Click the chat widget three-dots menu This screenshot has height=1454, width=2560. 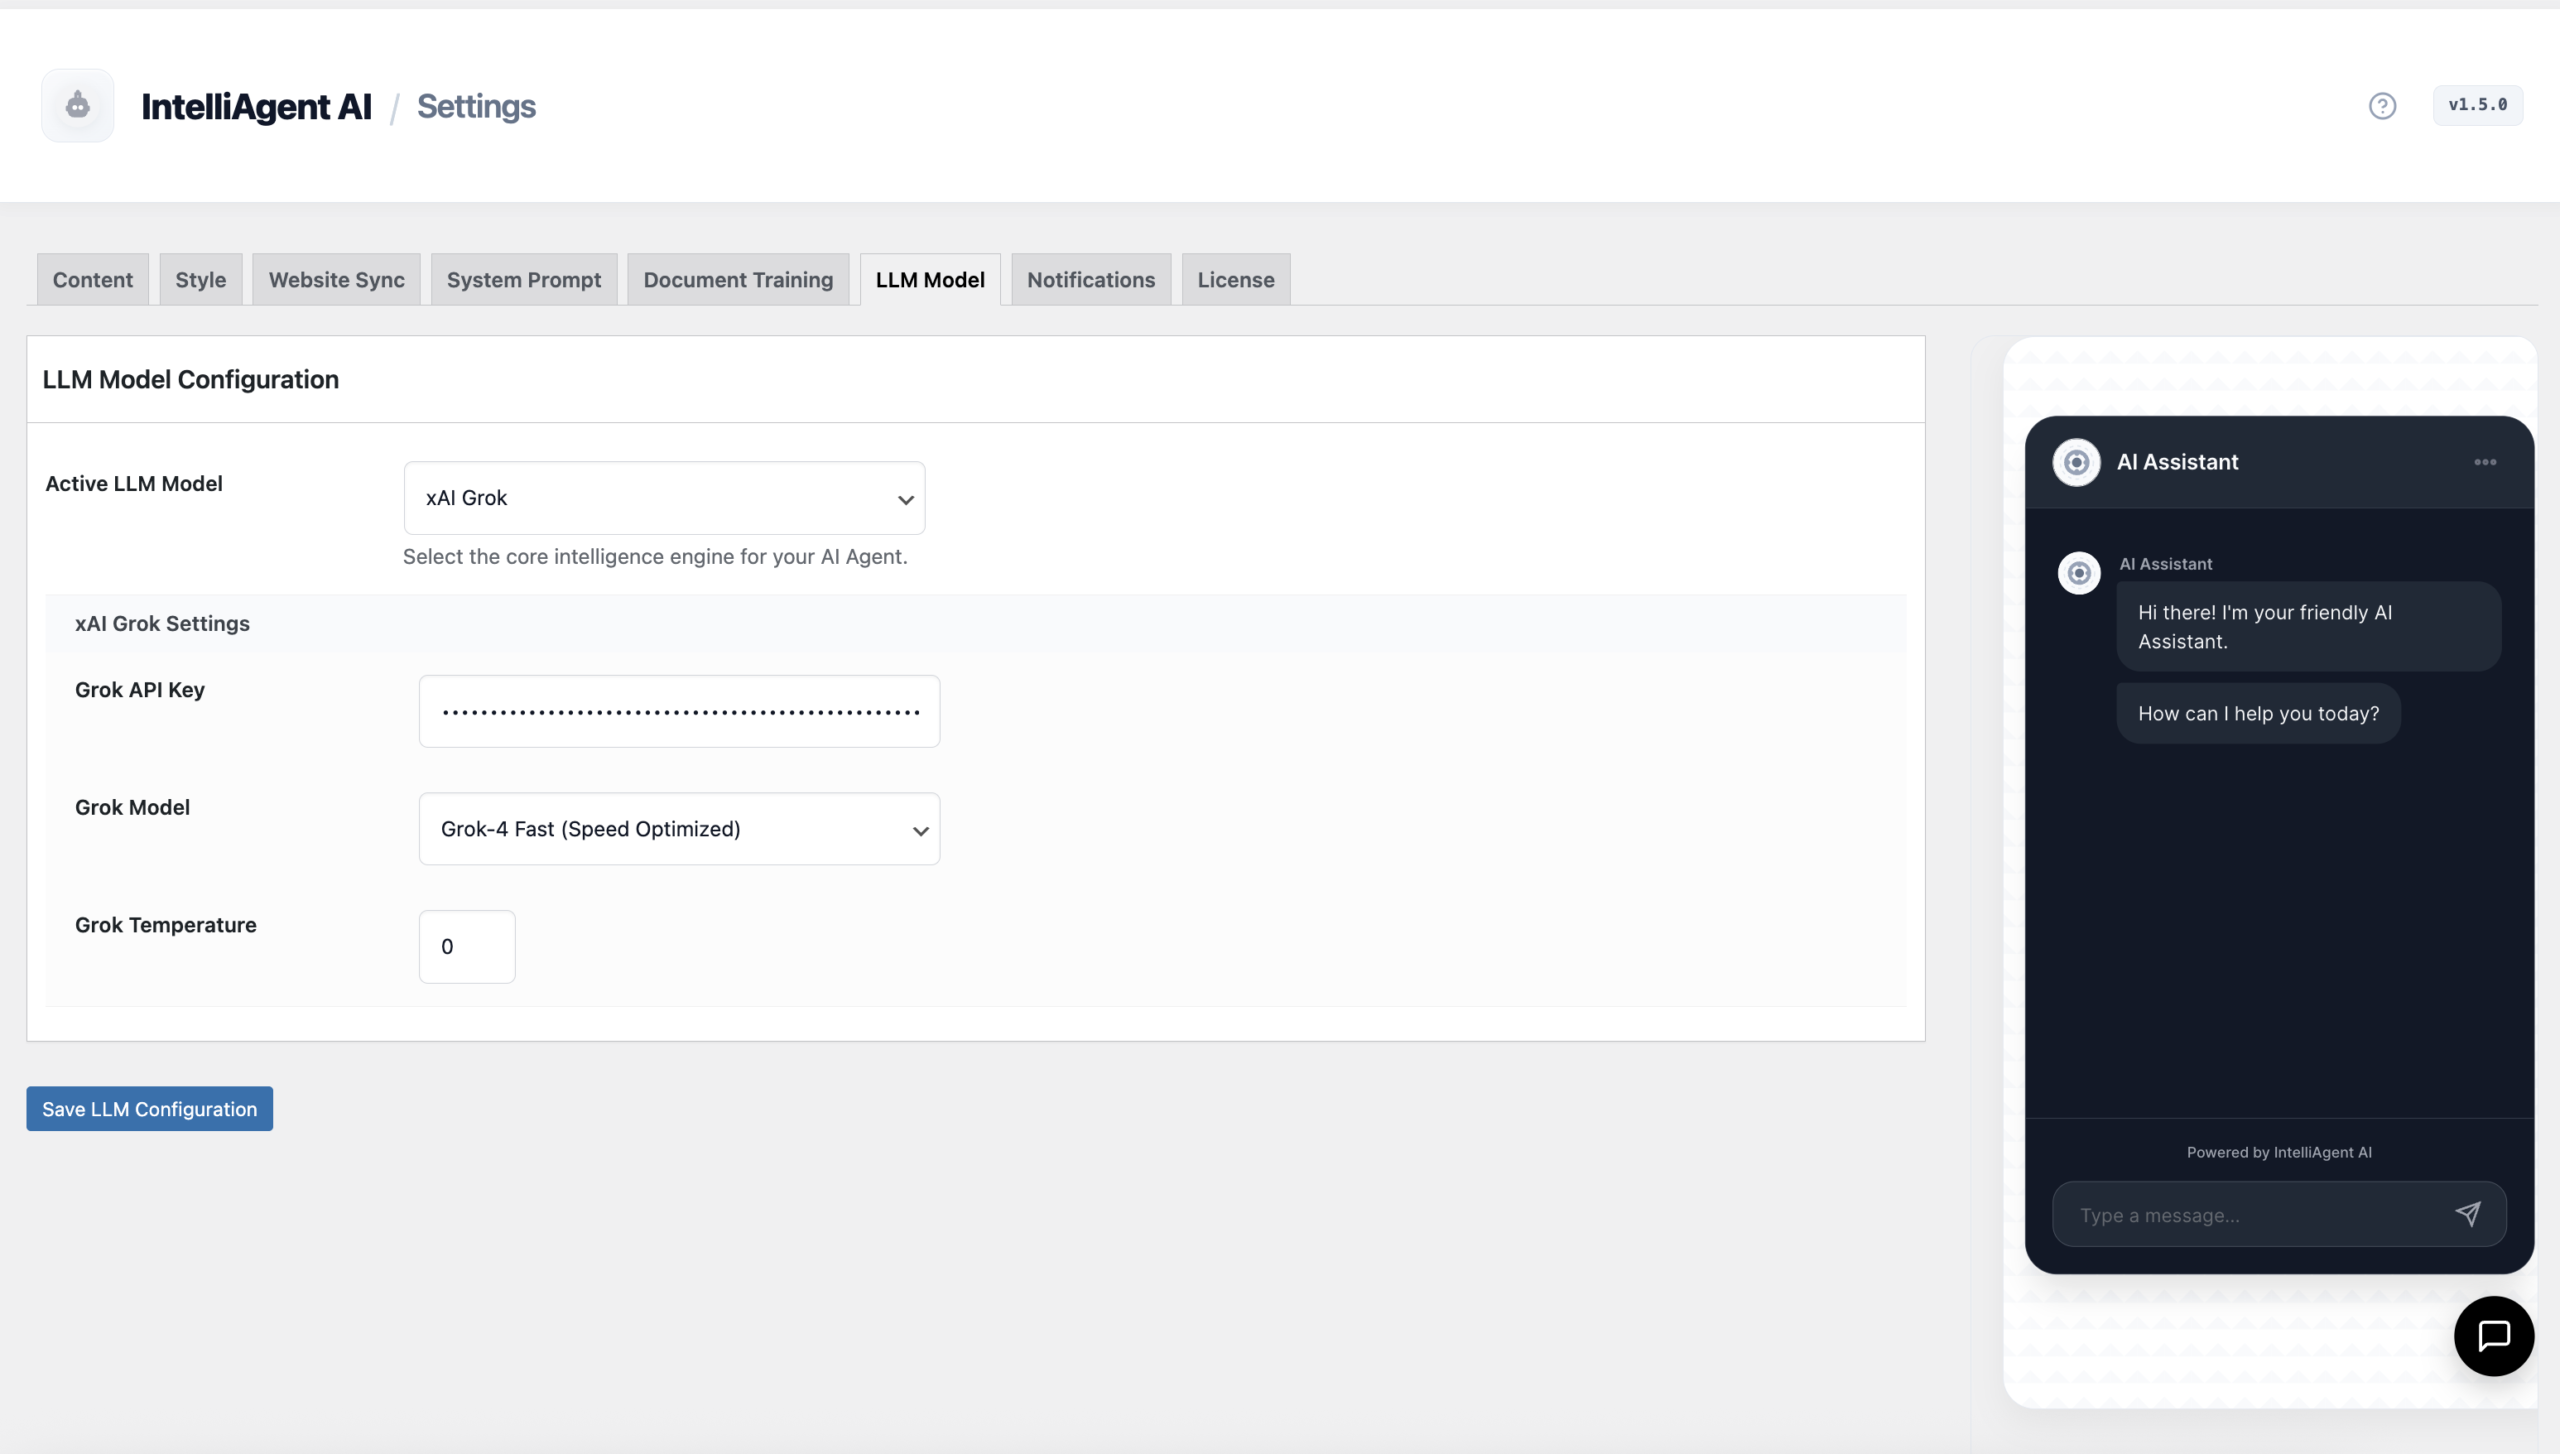2485,462
